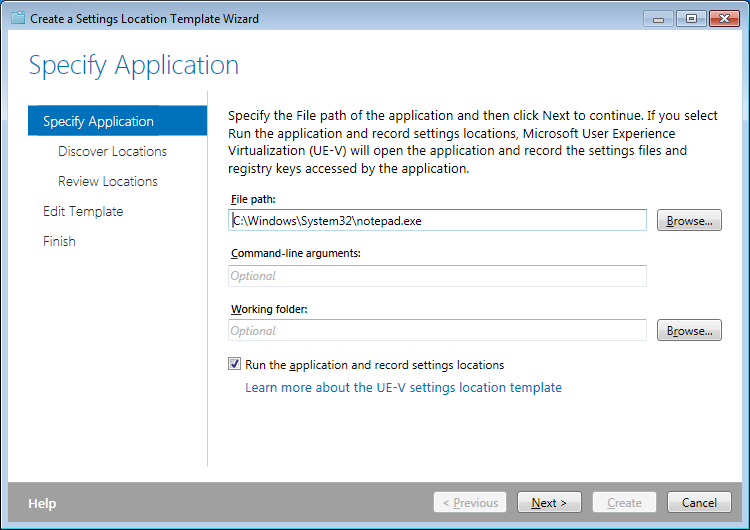This screenshot has height=530, width=750.
Task: Open Help in the bottom bar
Action: coord(42,503)
